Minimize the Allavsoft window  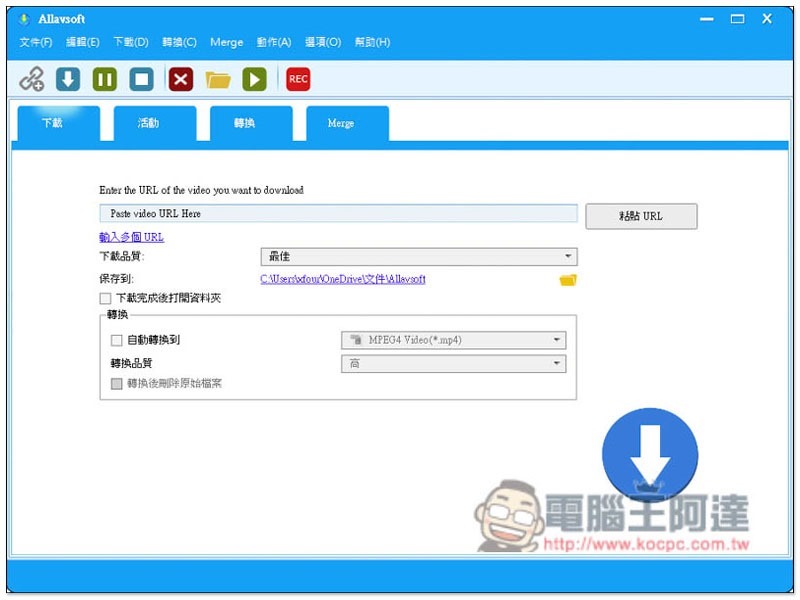coord(707,19)
